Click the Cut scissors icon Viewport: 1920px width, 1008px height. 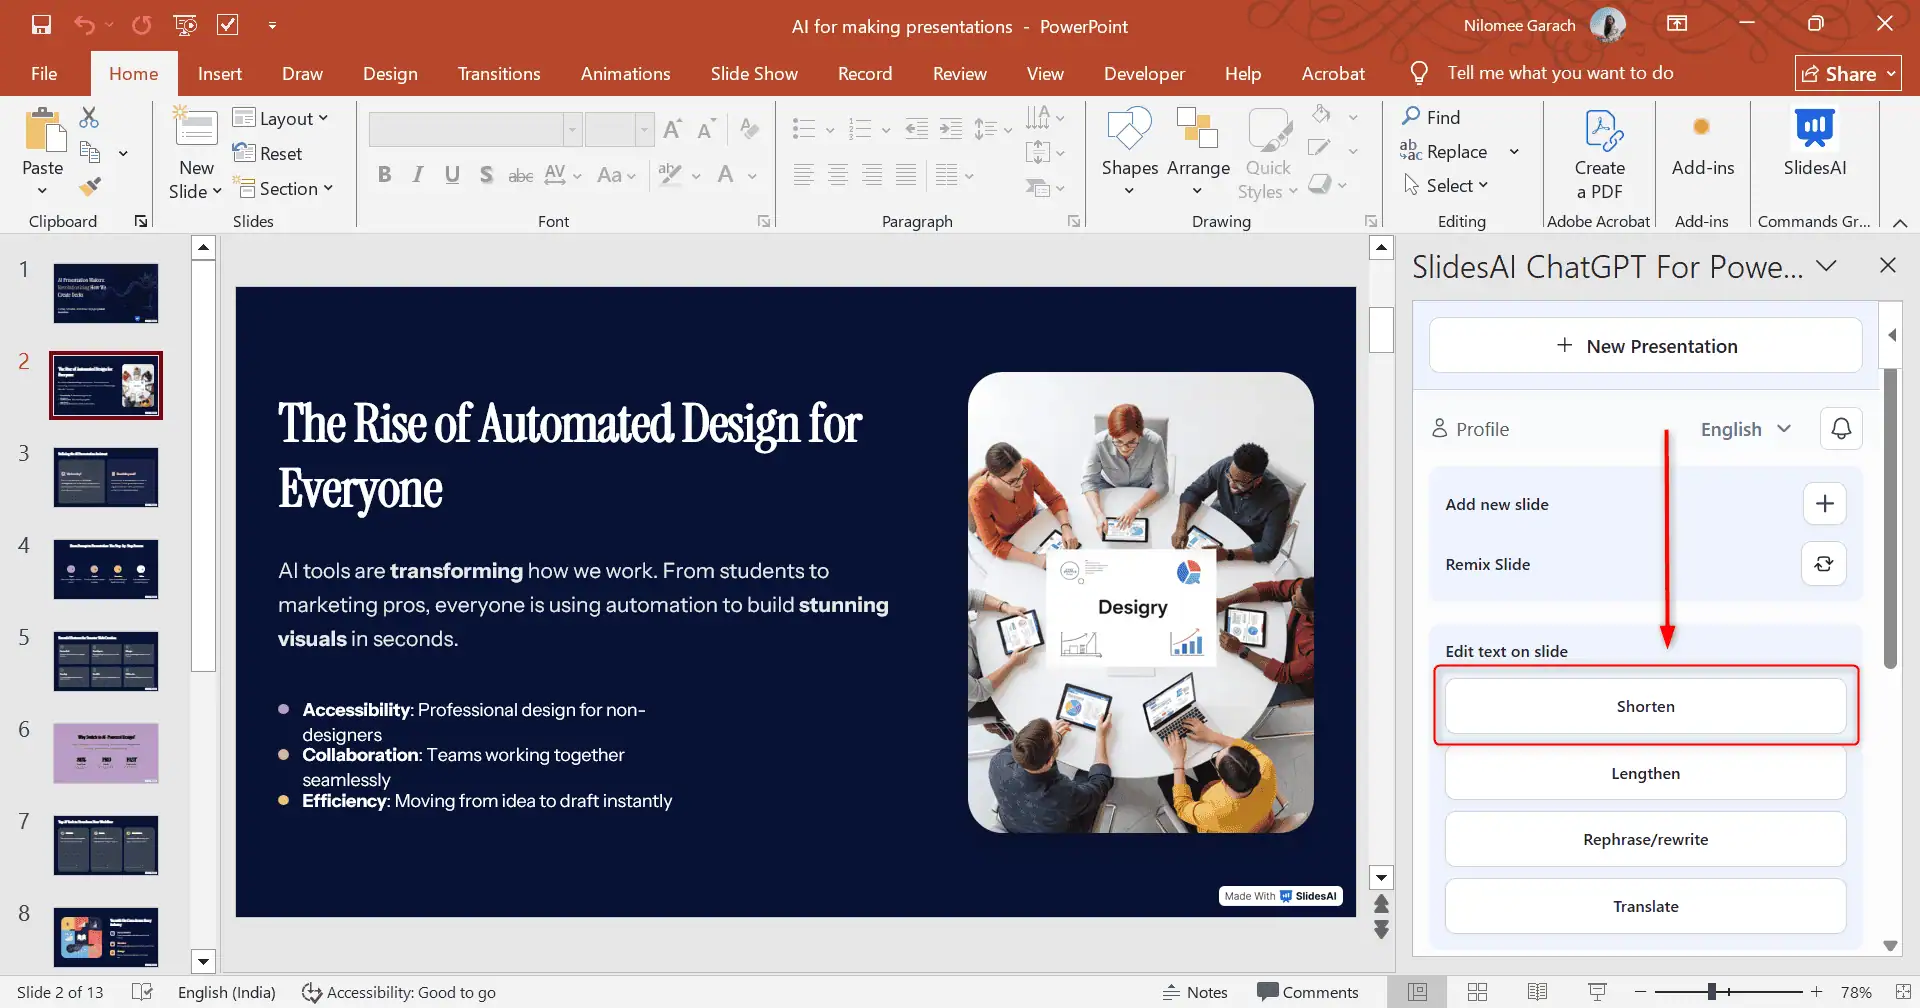point(89,117)
